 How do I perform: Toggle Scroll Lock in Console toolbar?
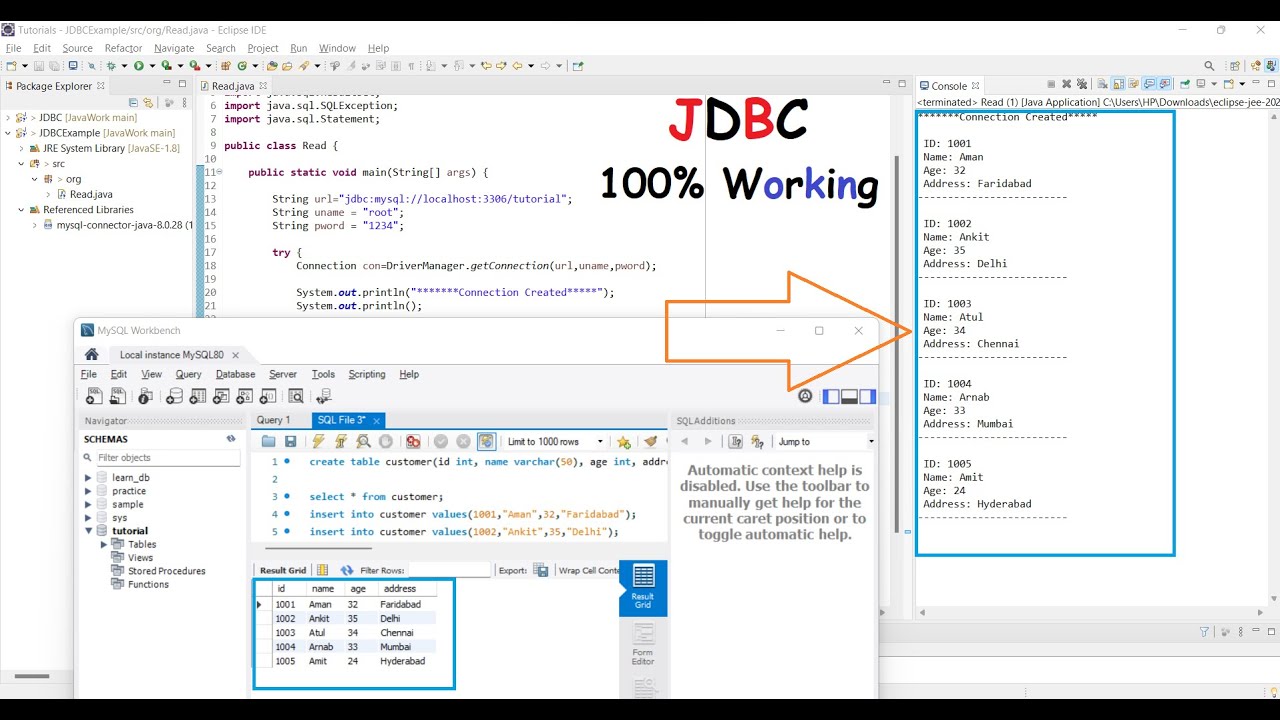click(x=1118, y=85)
